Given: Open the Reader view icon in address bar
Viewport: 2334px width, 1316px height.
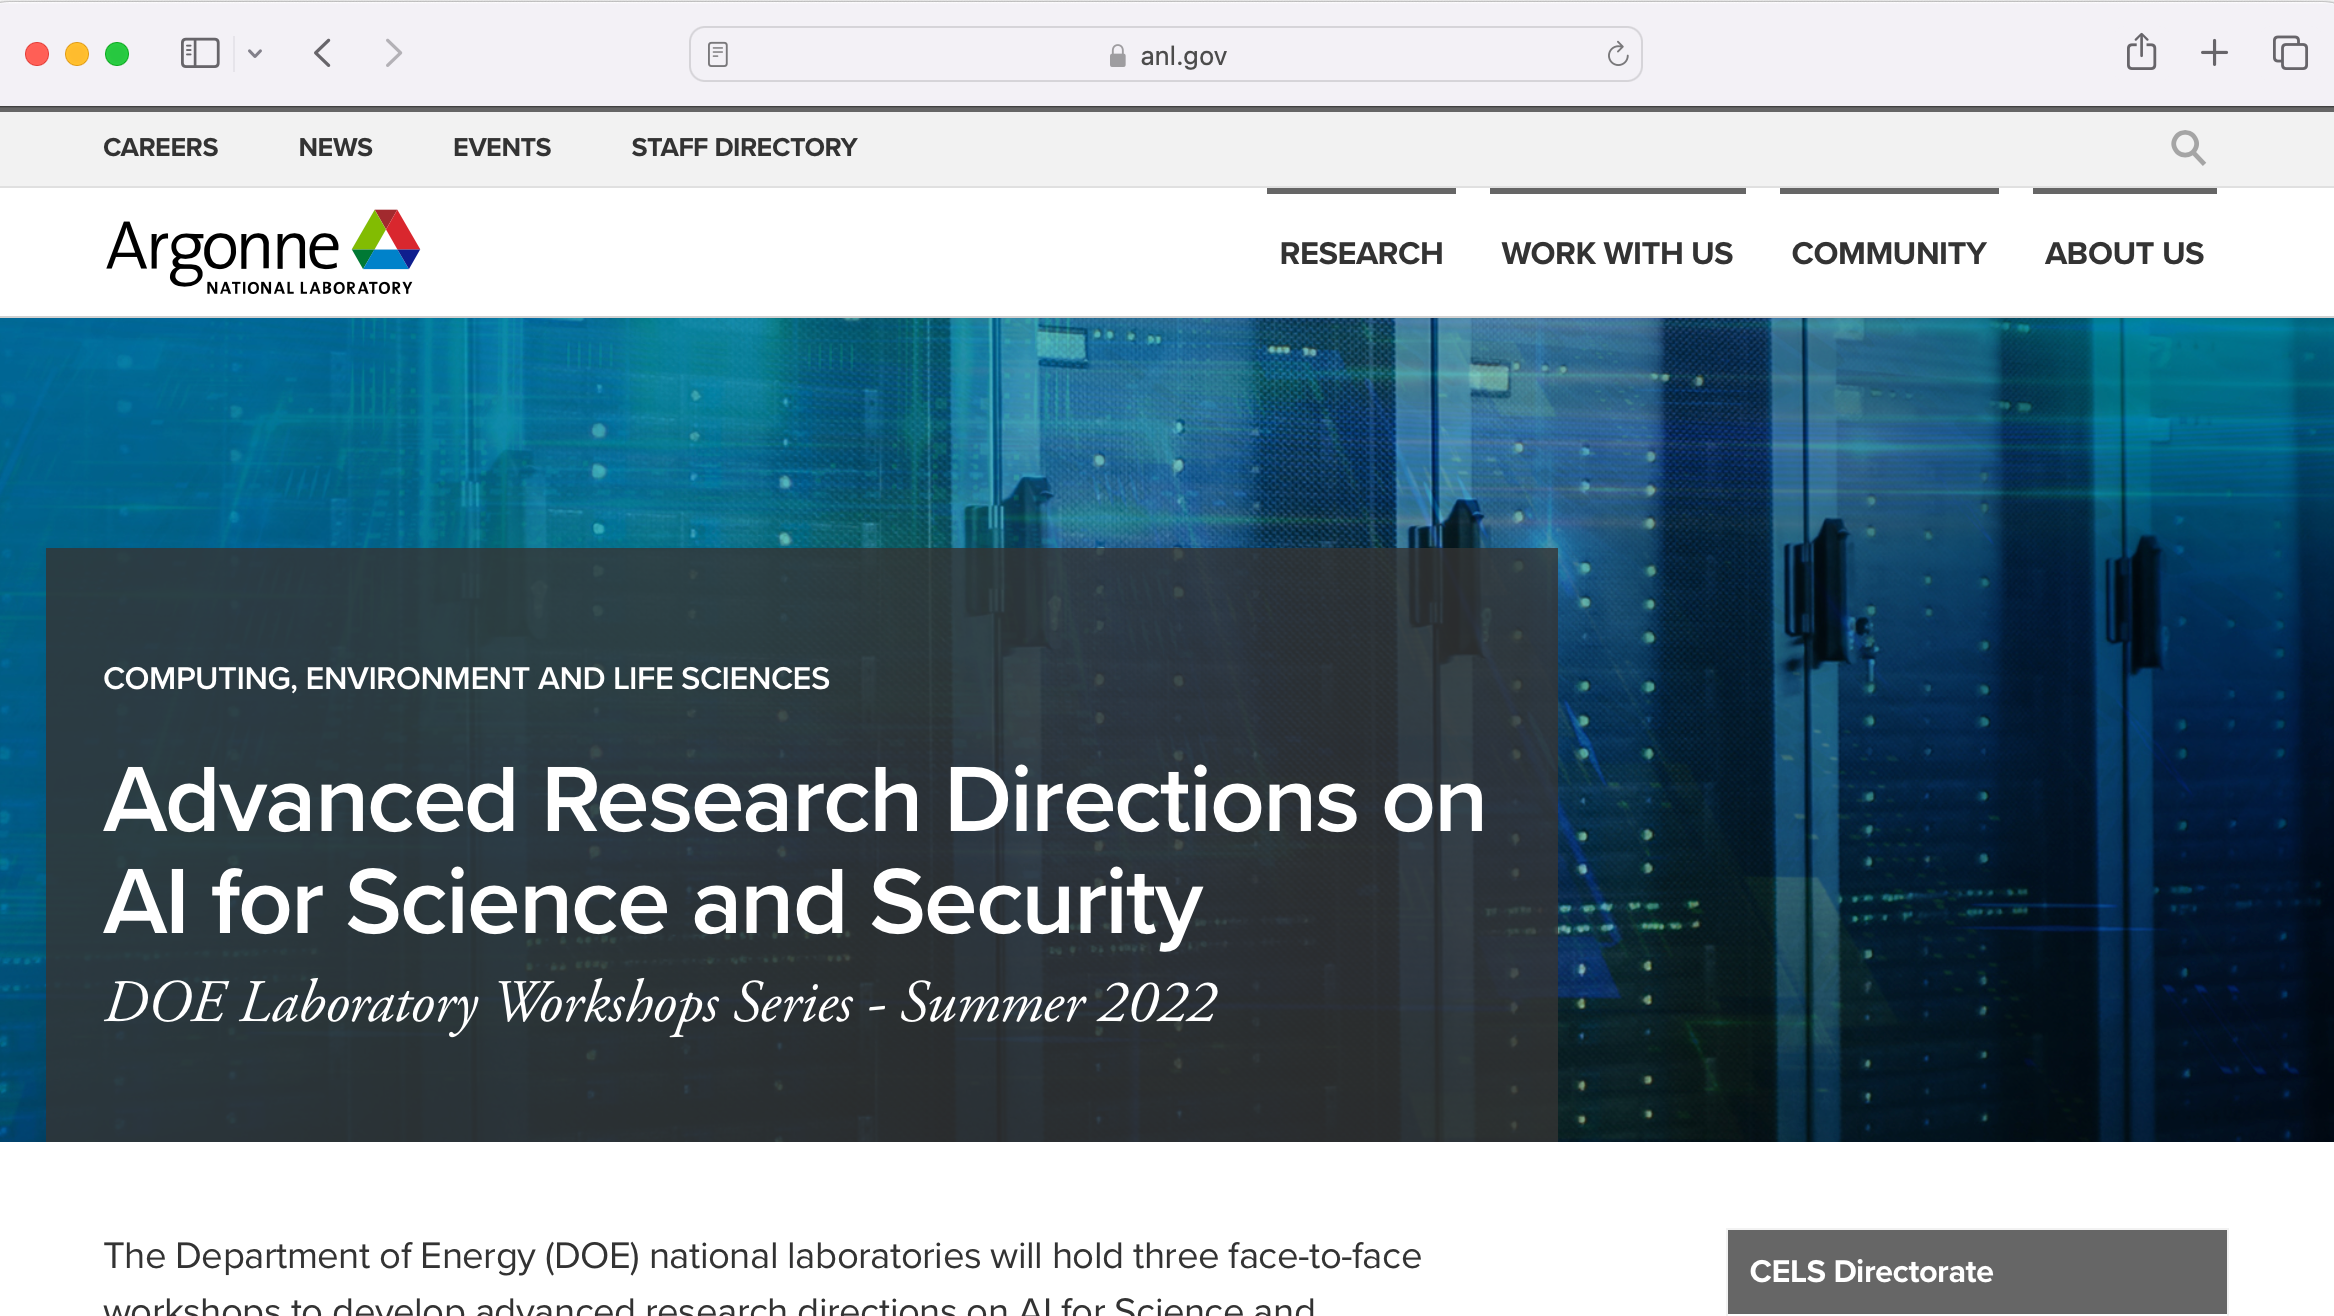Looking at the screenshot, I should 718,54.
